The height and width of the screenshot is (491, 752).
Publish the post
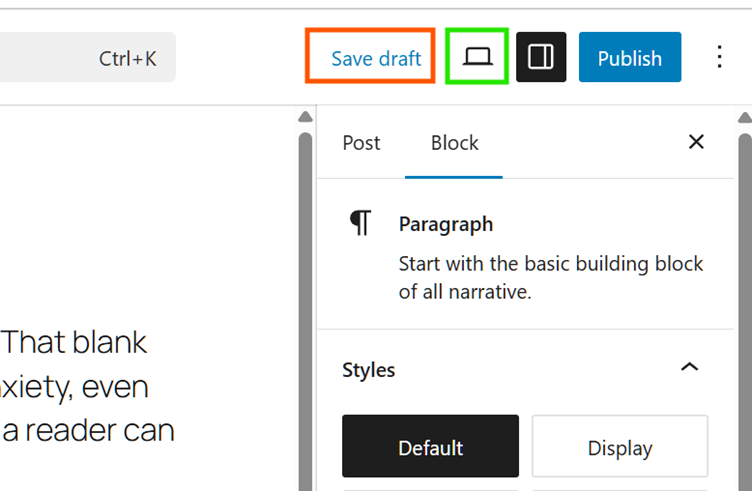(x=629, y=58)
